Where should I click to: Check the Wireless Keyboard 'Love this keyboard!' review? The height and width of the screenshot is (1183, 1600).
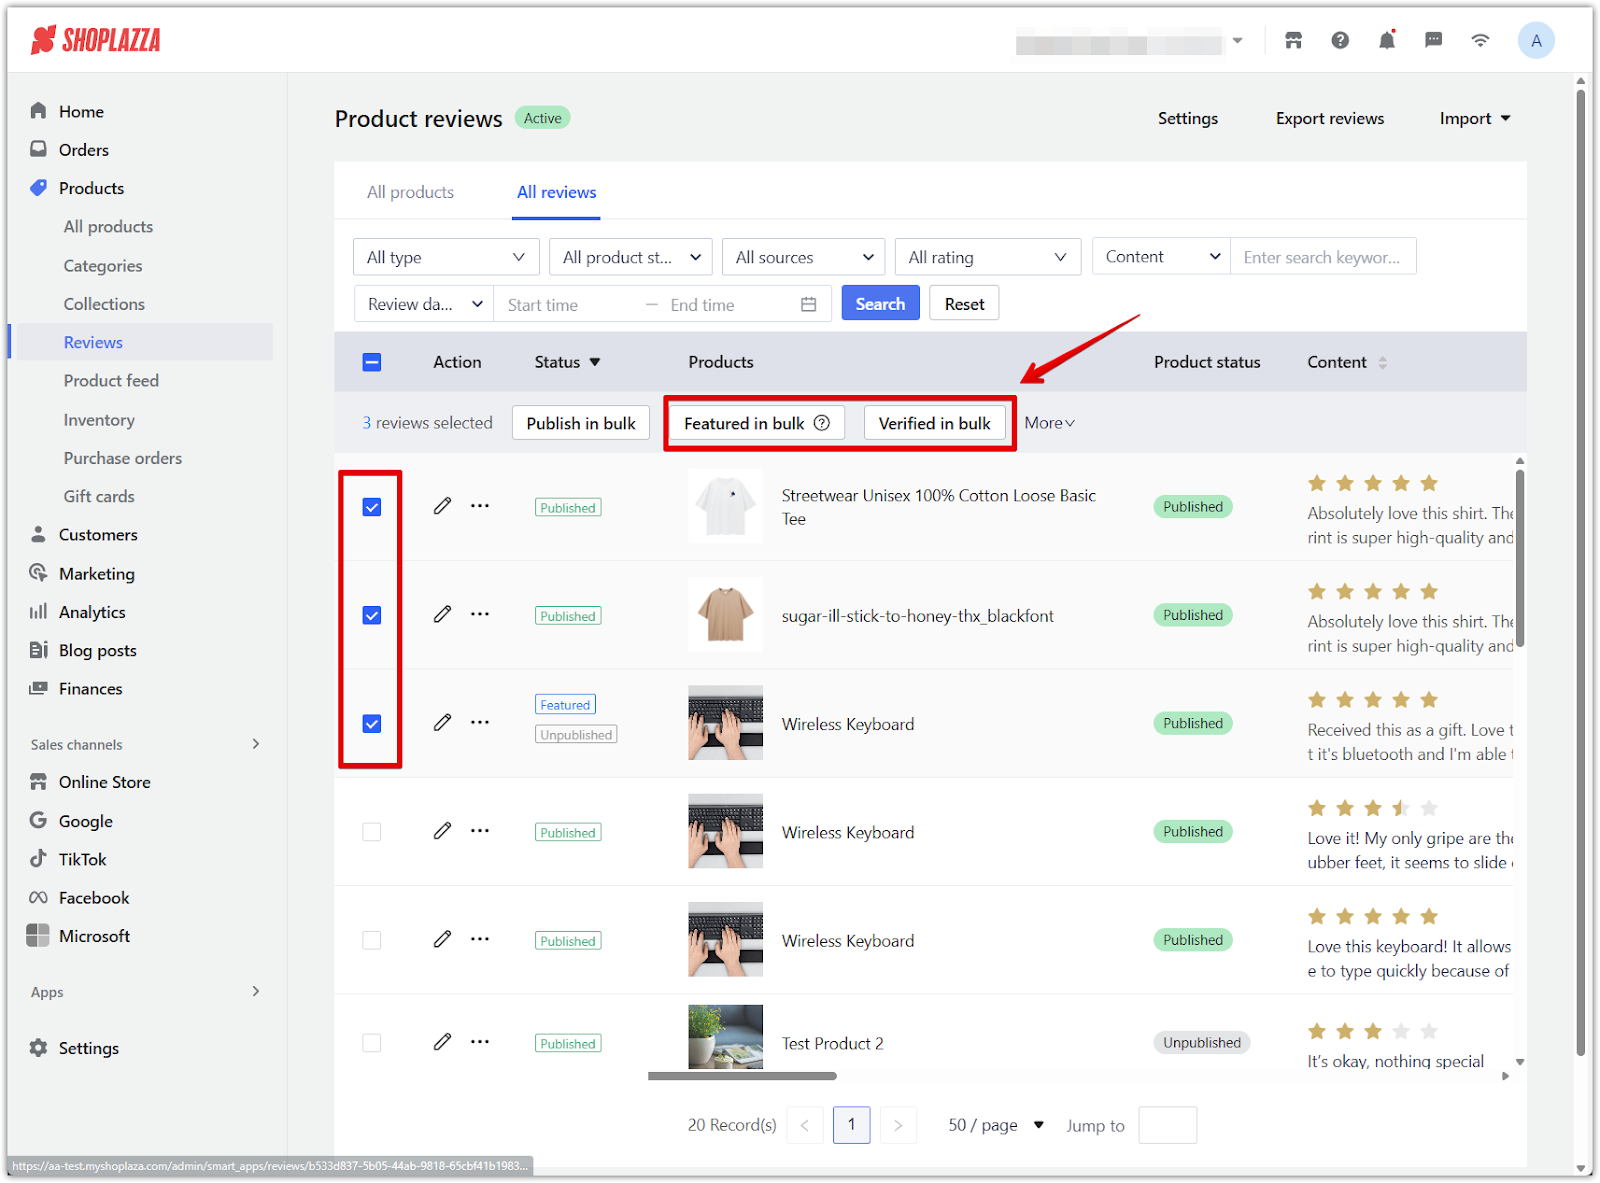click(x=372, y=940)
